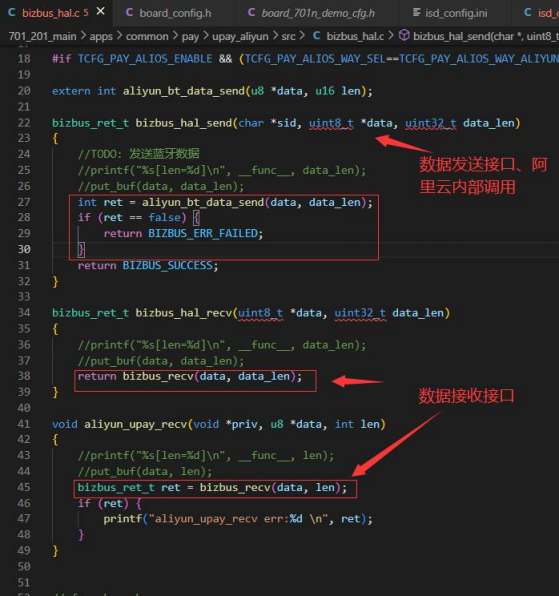Click 'BIZBUS_ERR_FAILED' on line 29
This screenshot has width=559, height=596.
pyautogui.click(x=203, y=233)
